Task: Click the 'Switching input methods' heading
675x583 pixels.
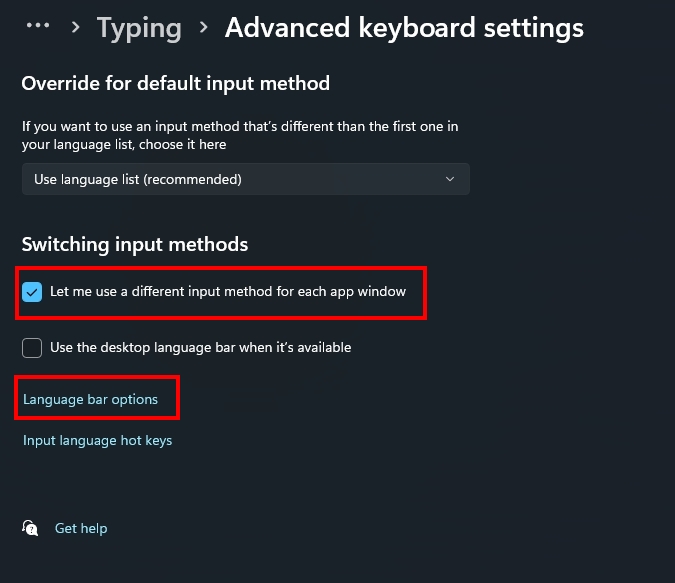Action: coord(135,245)
